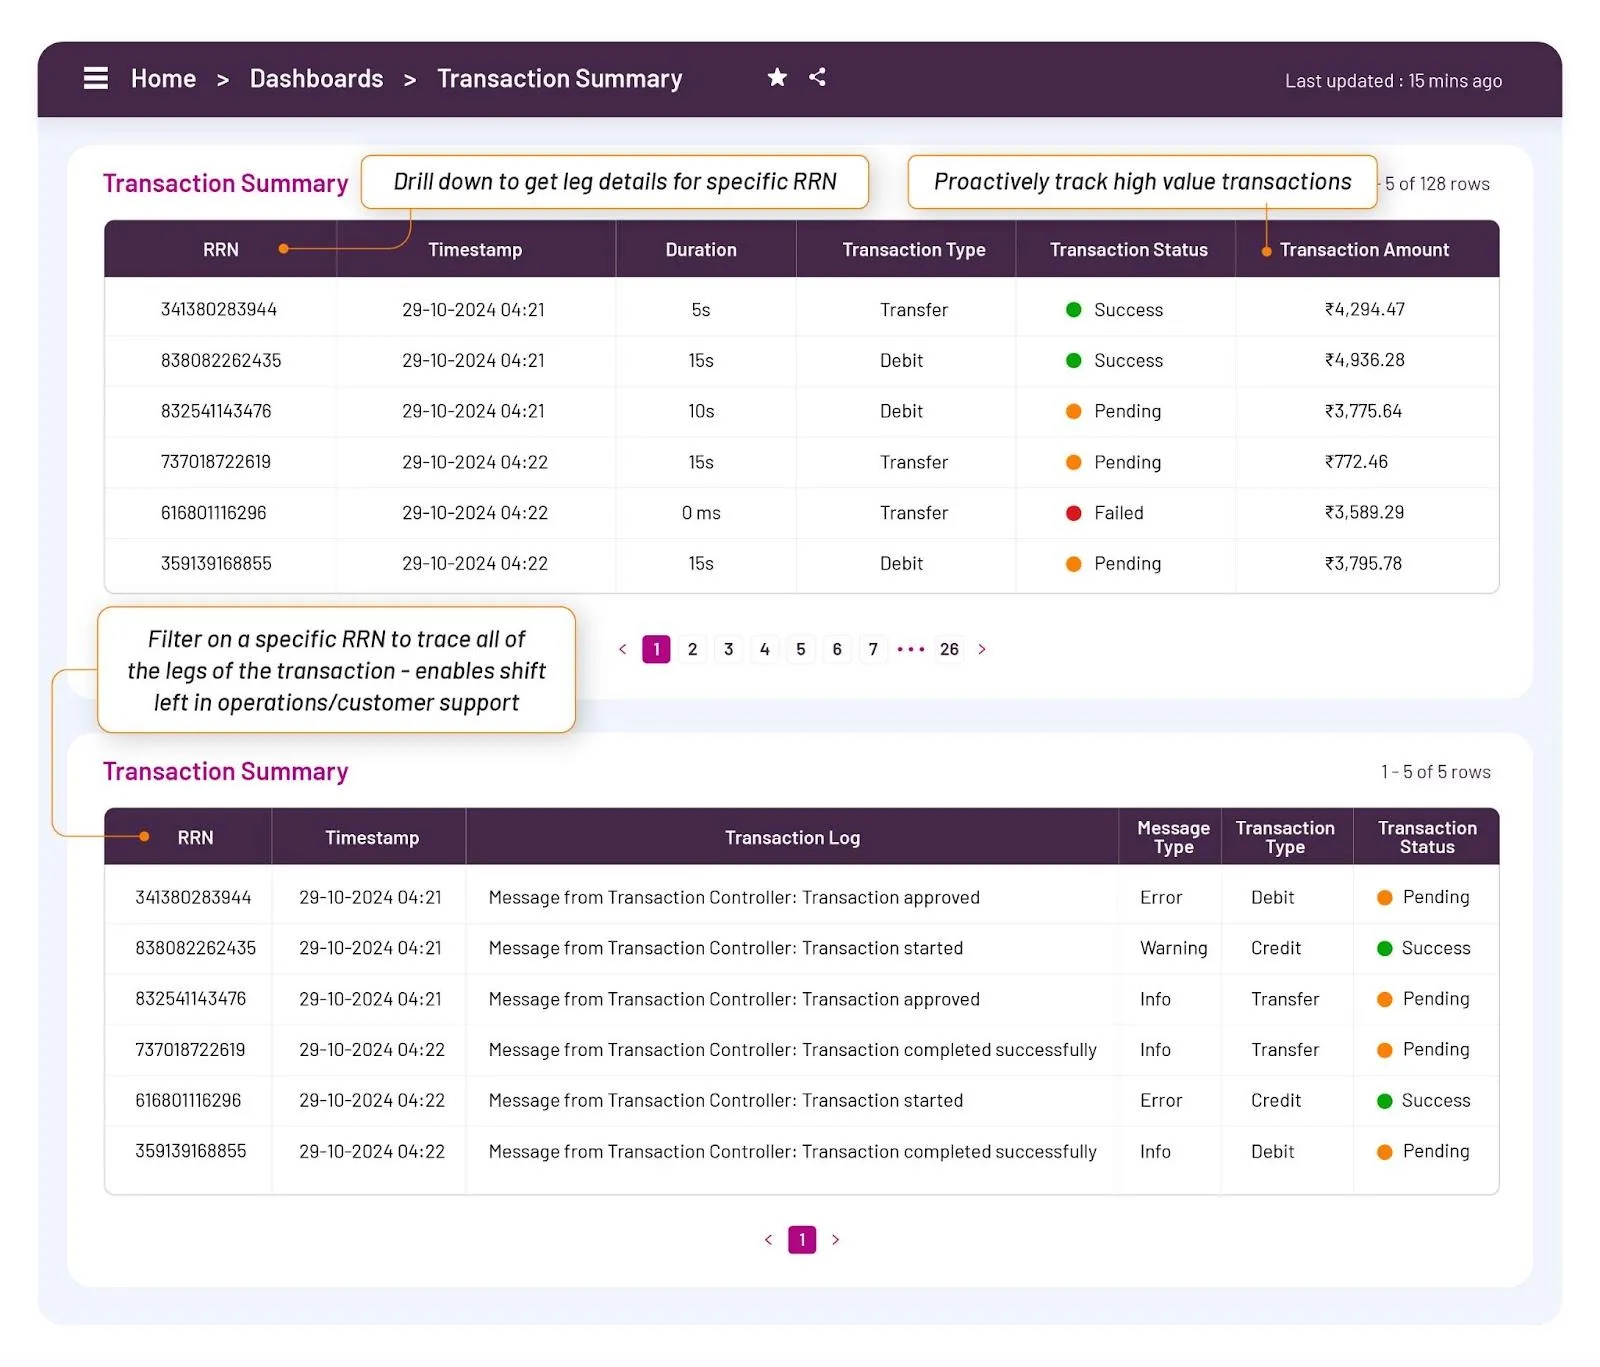The width and height of the screenshot is (1600, 1367).
Task: Sort top table by RRN header
Action: (x=221, y=250)
